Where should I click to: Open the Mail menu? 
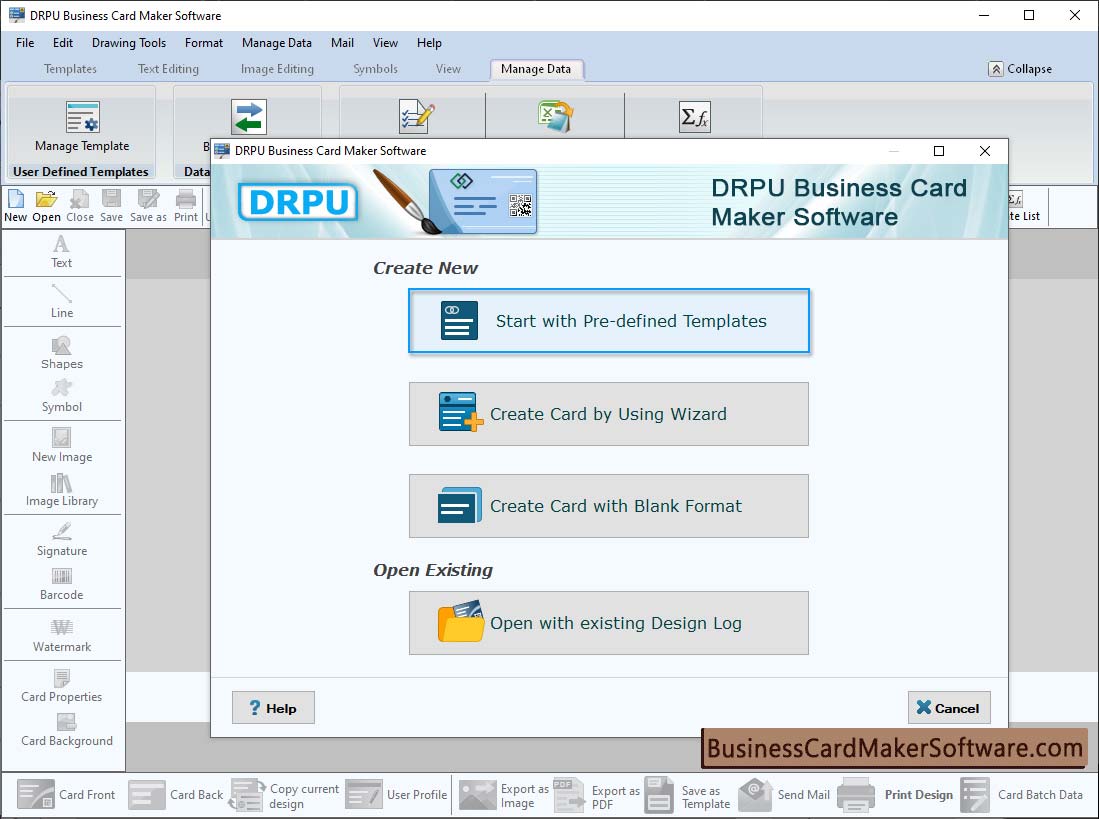pos(342,43)
